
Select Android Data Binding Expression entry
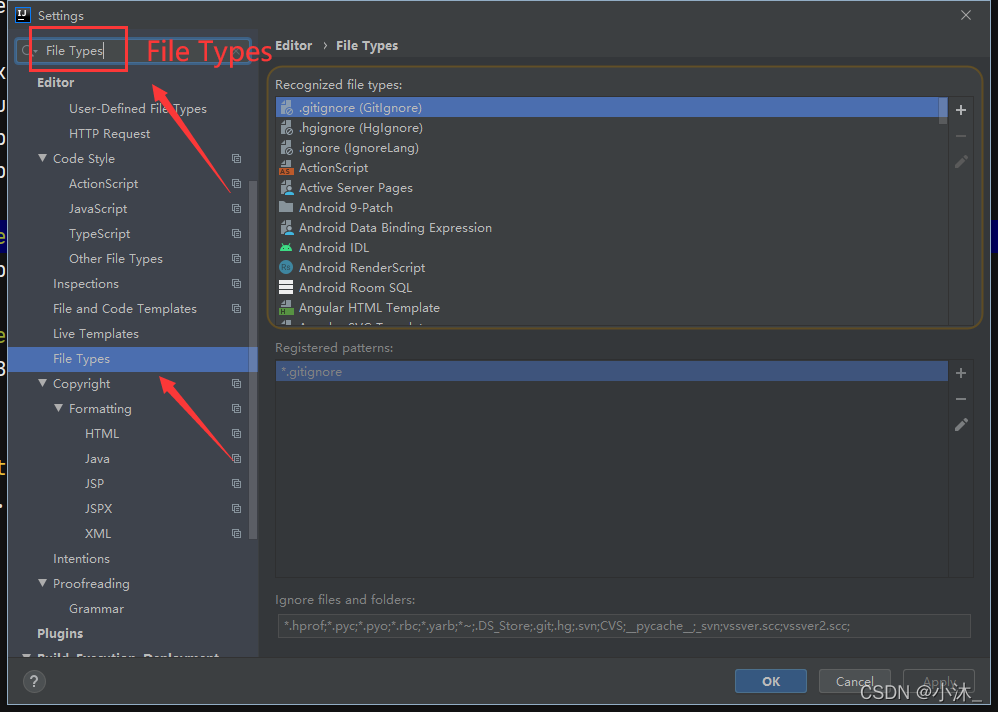[x=608, y=228]
